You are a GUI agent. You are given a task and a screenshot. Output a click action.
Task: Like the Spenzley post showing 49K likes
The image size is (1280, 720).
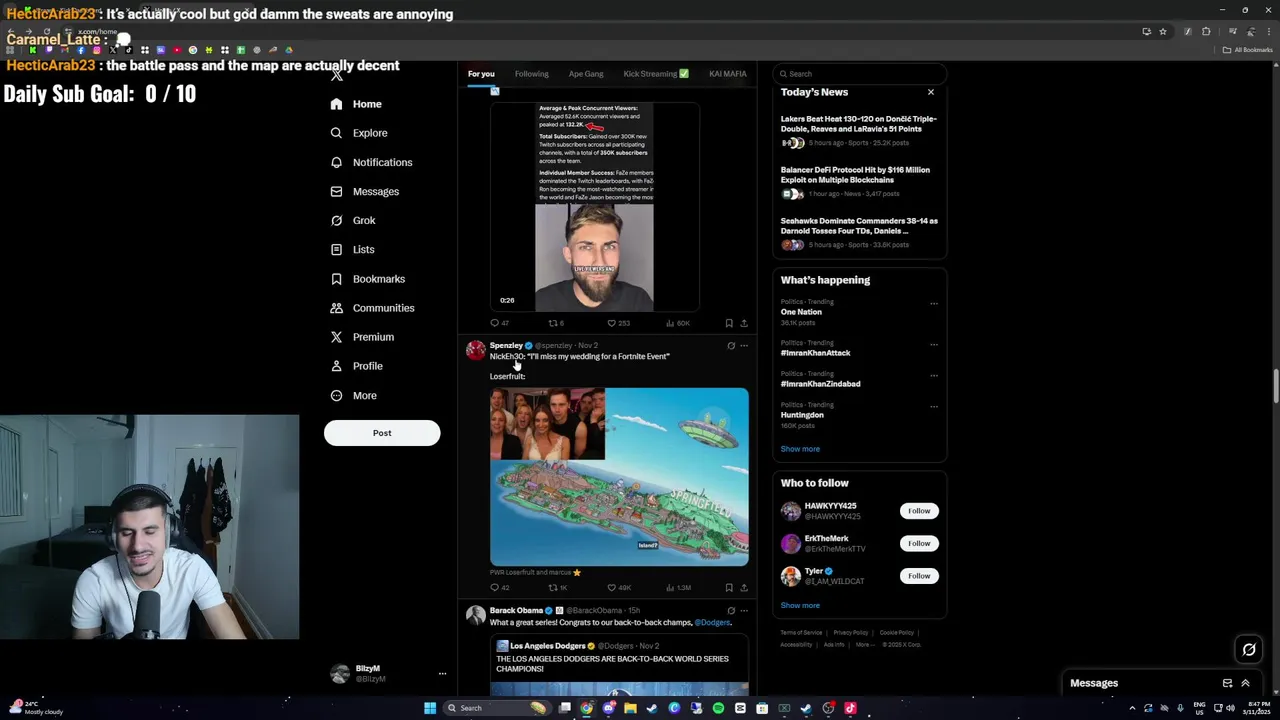[x=619, y=588]
